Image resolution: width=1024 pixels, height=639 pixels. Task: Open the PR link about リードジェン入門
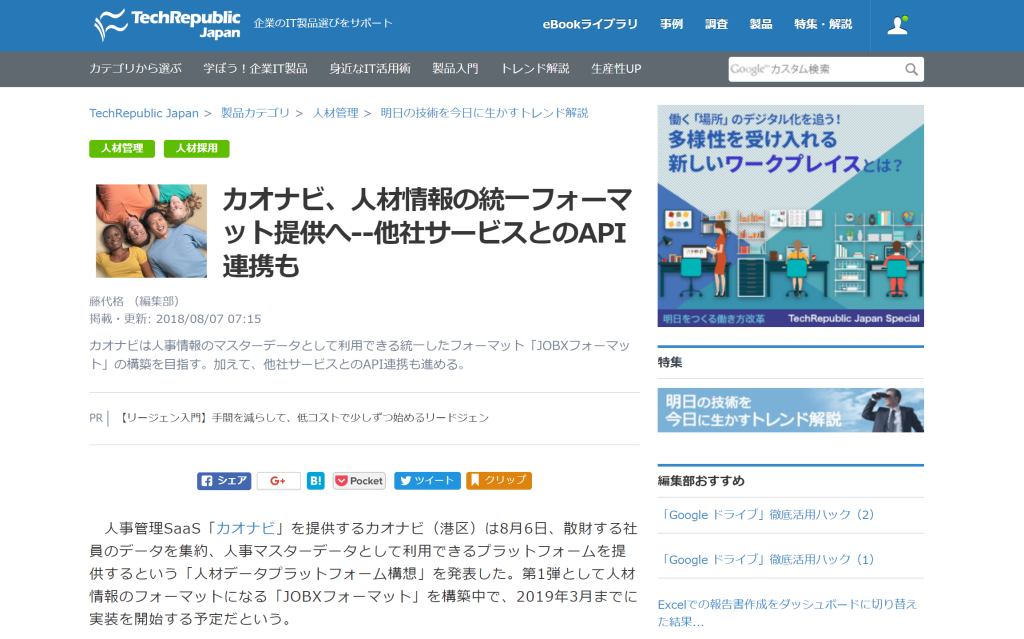pyautogui.click(x=304, y=418)
